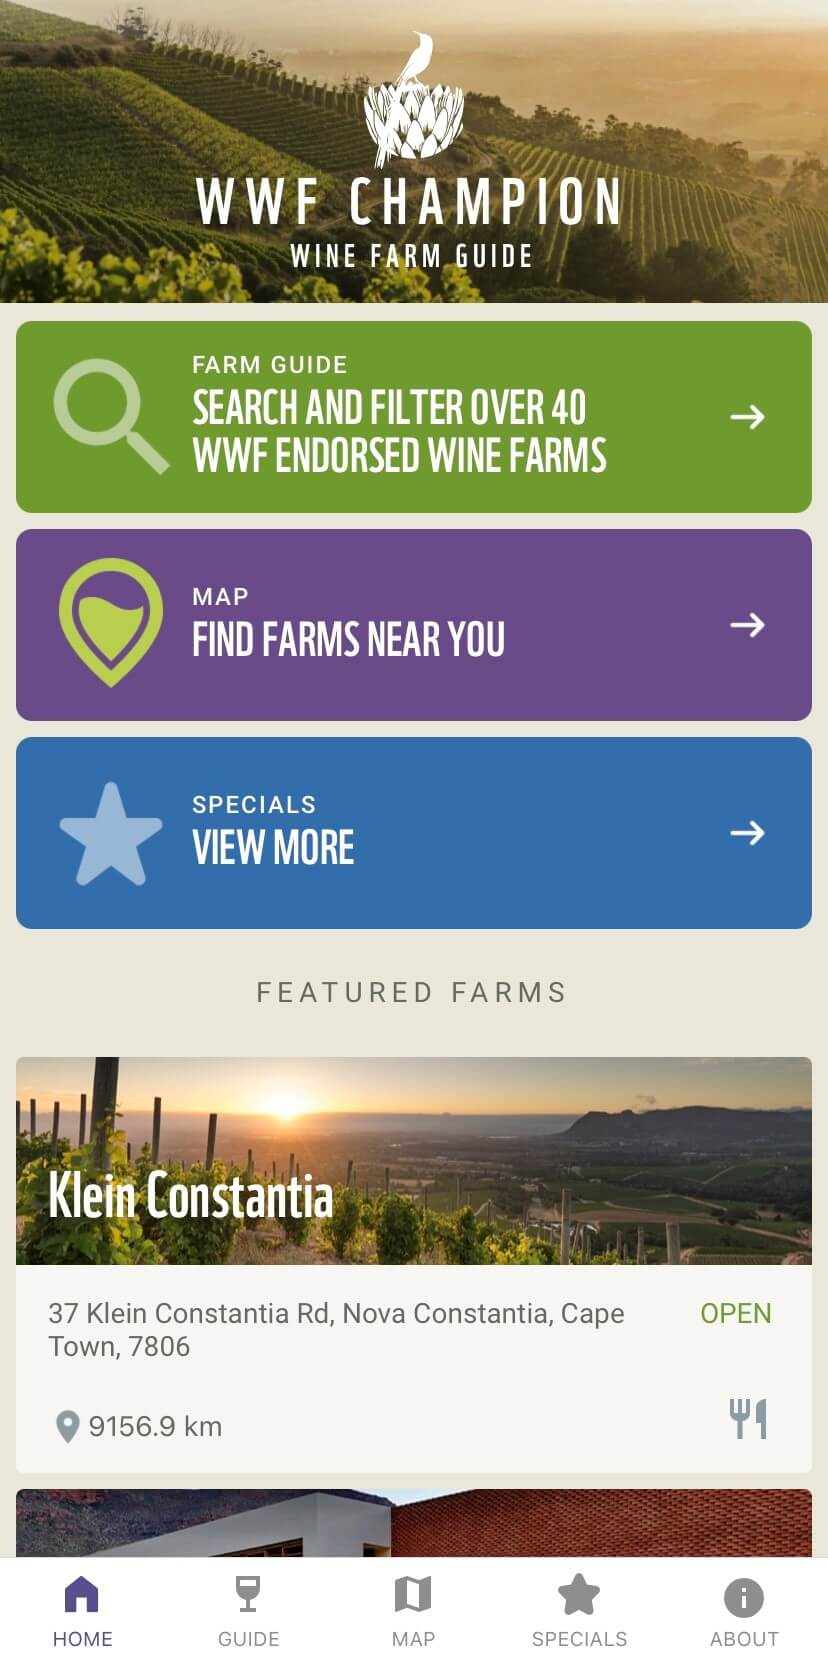Open Search and Filter wine farms button
The image size is (828, 1663).
[399, 431]
